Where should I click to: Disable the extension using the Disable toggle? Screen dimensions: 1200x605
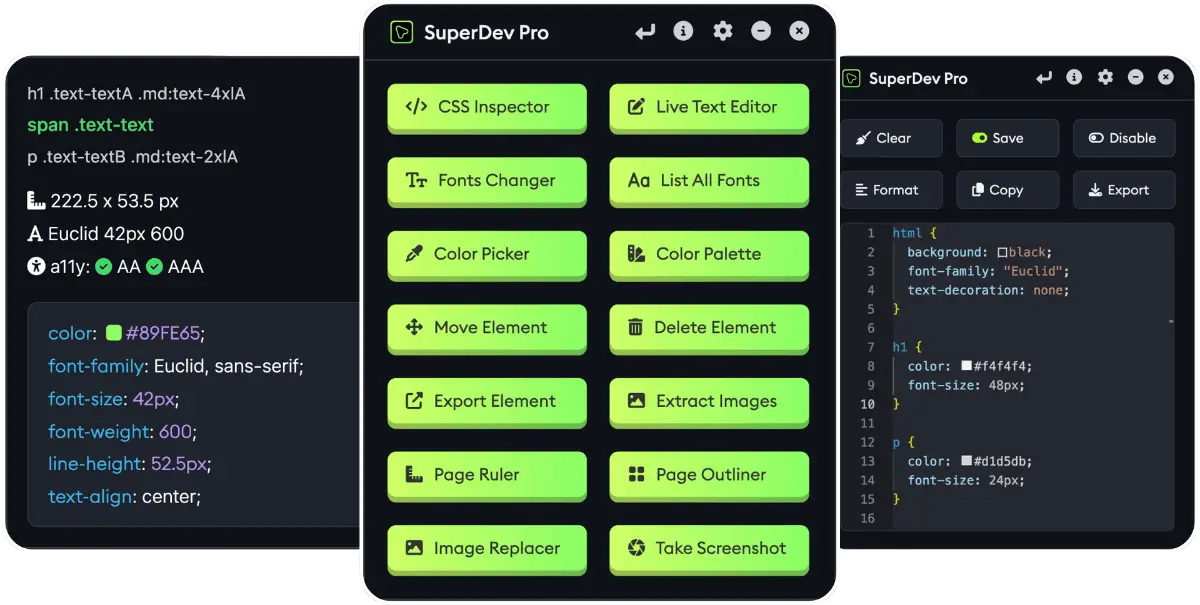[1124, 138]
